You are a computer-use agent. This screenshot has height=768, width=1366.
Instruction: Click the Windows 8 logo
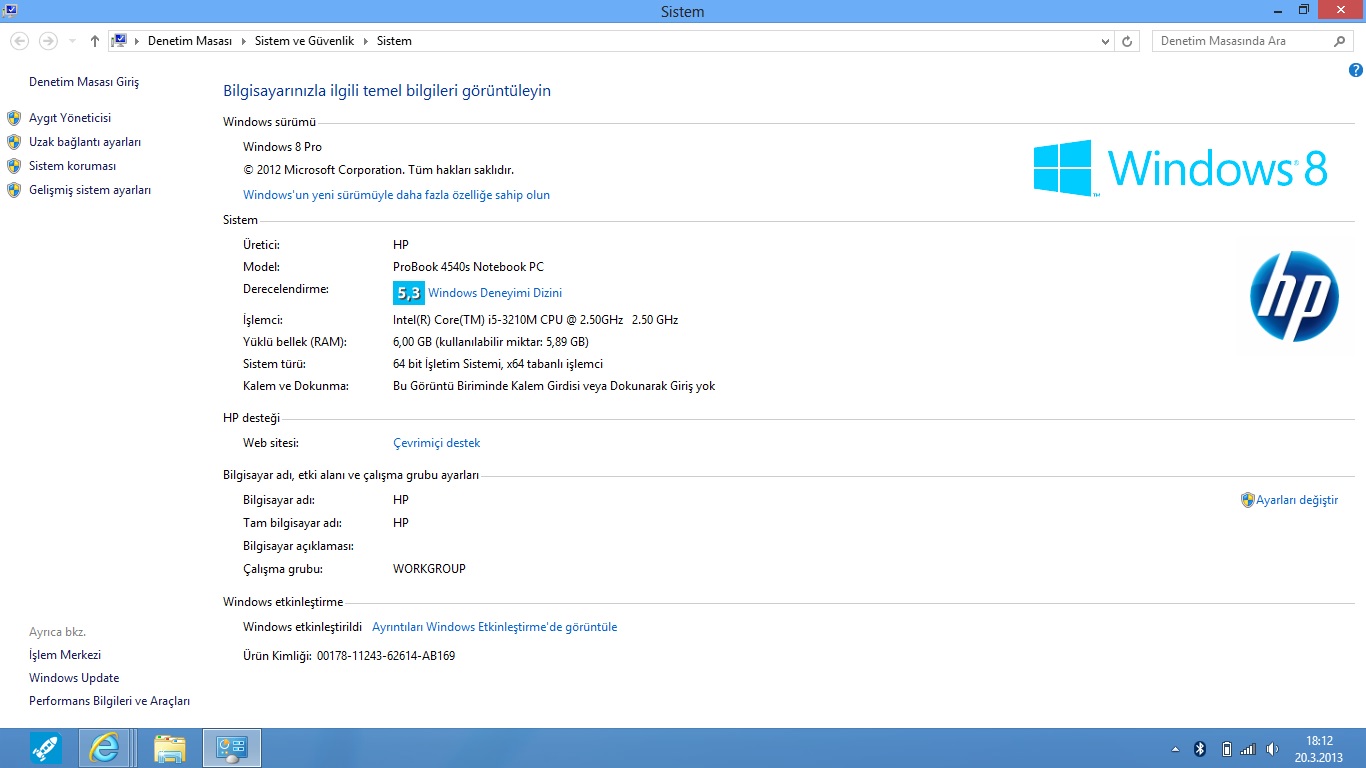[1180, 167]
